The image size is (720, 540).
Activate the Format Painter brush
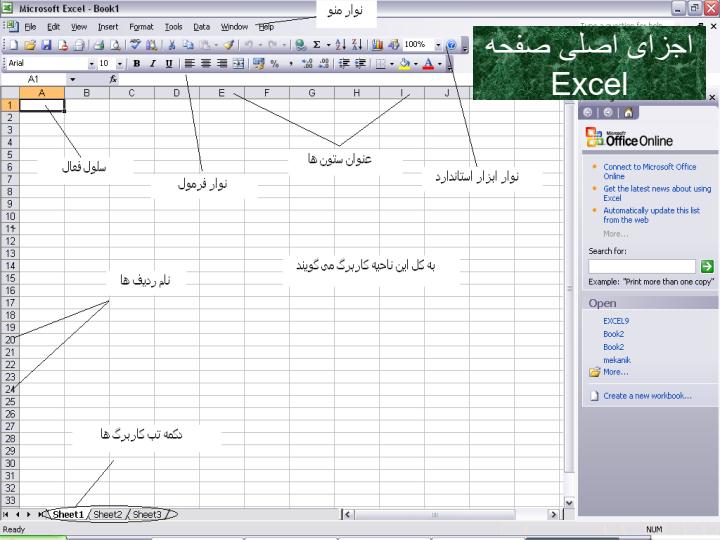click(x=229, y=45)
